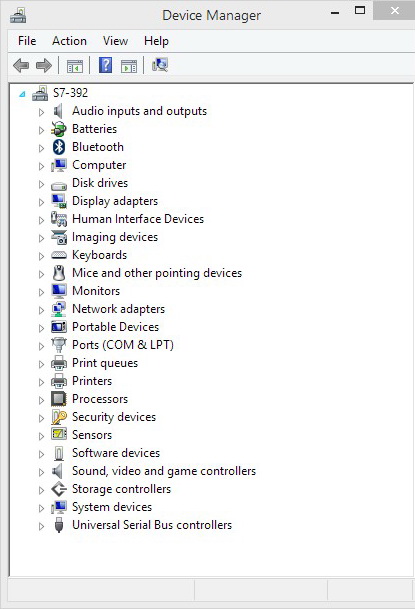This screenshot has height=609, width=415.
Task: Open the blue question mark Help icon
Action: pos(106,65)
